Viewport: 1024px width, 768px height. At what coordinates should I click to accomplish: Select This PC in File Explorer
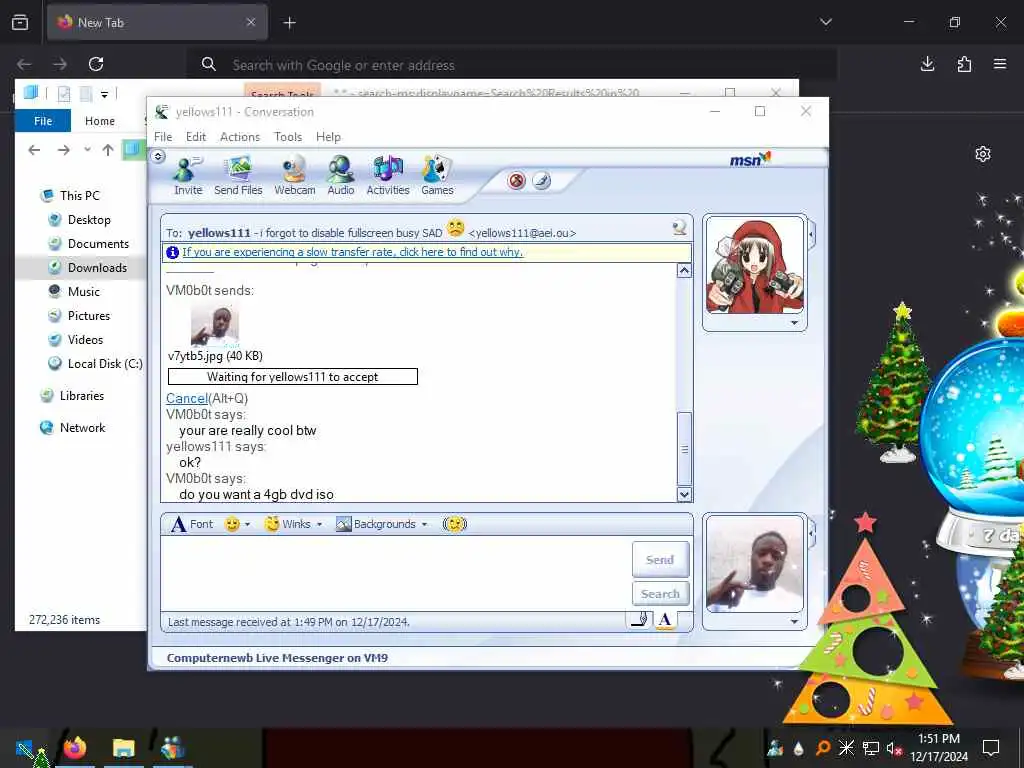(80, 195)
